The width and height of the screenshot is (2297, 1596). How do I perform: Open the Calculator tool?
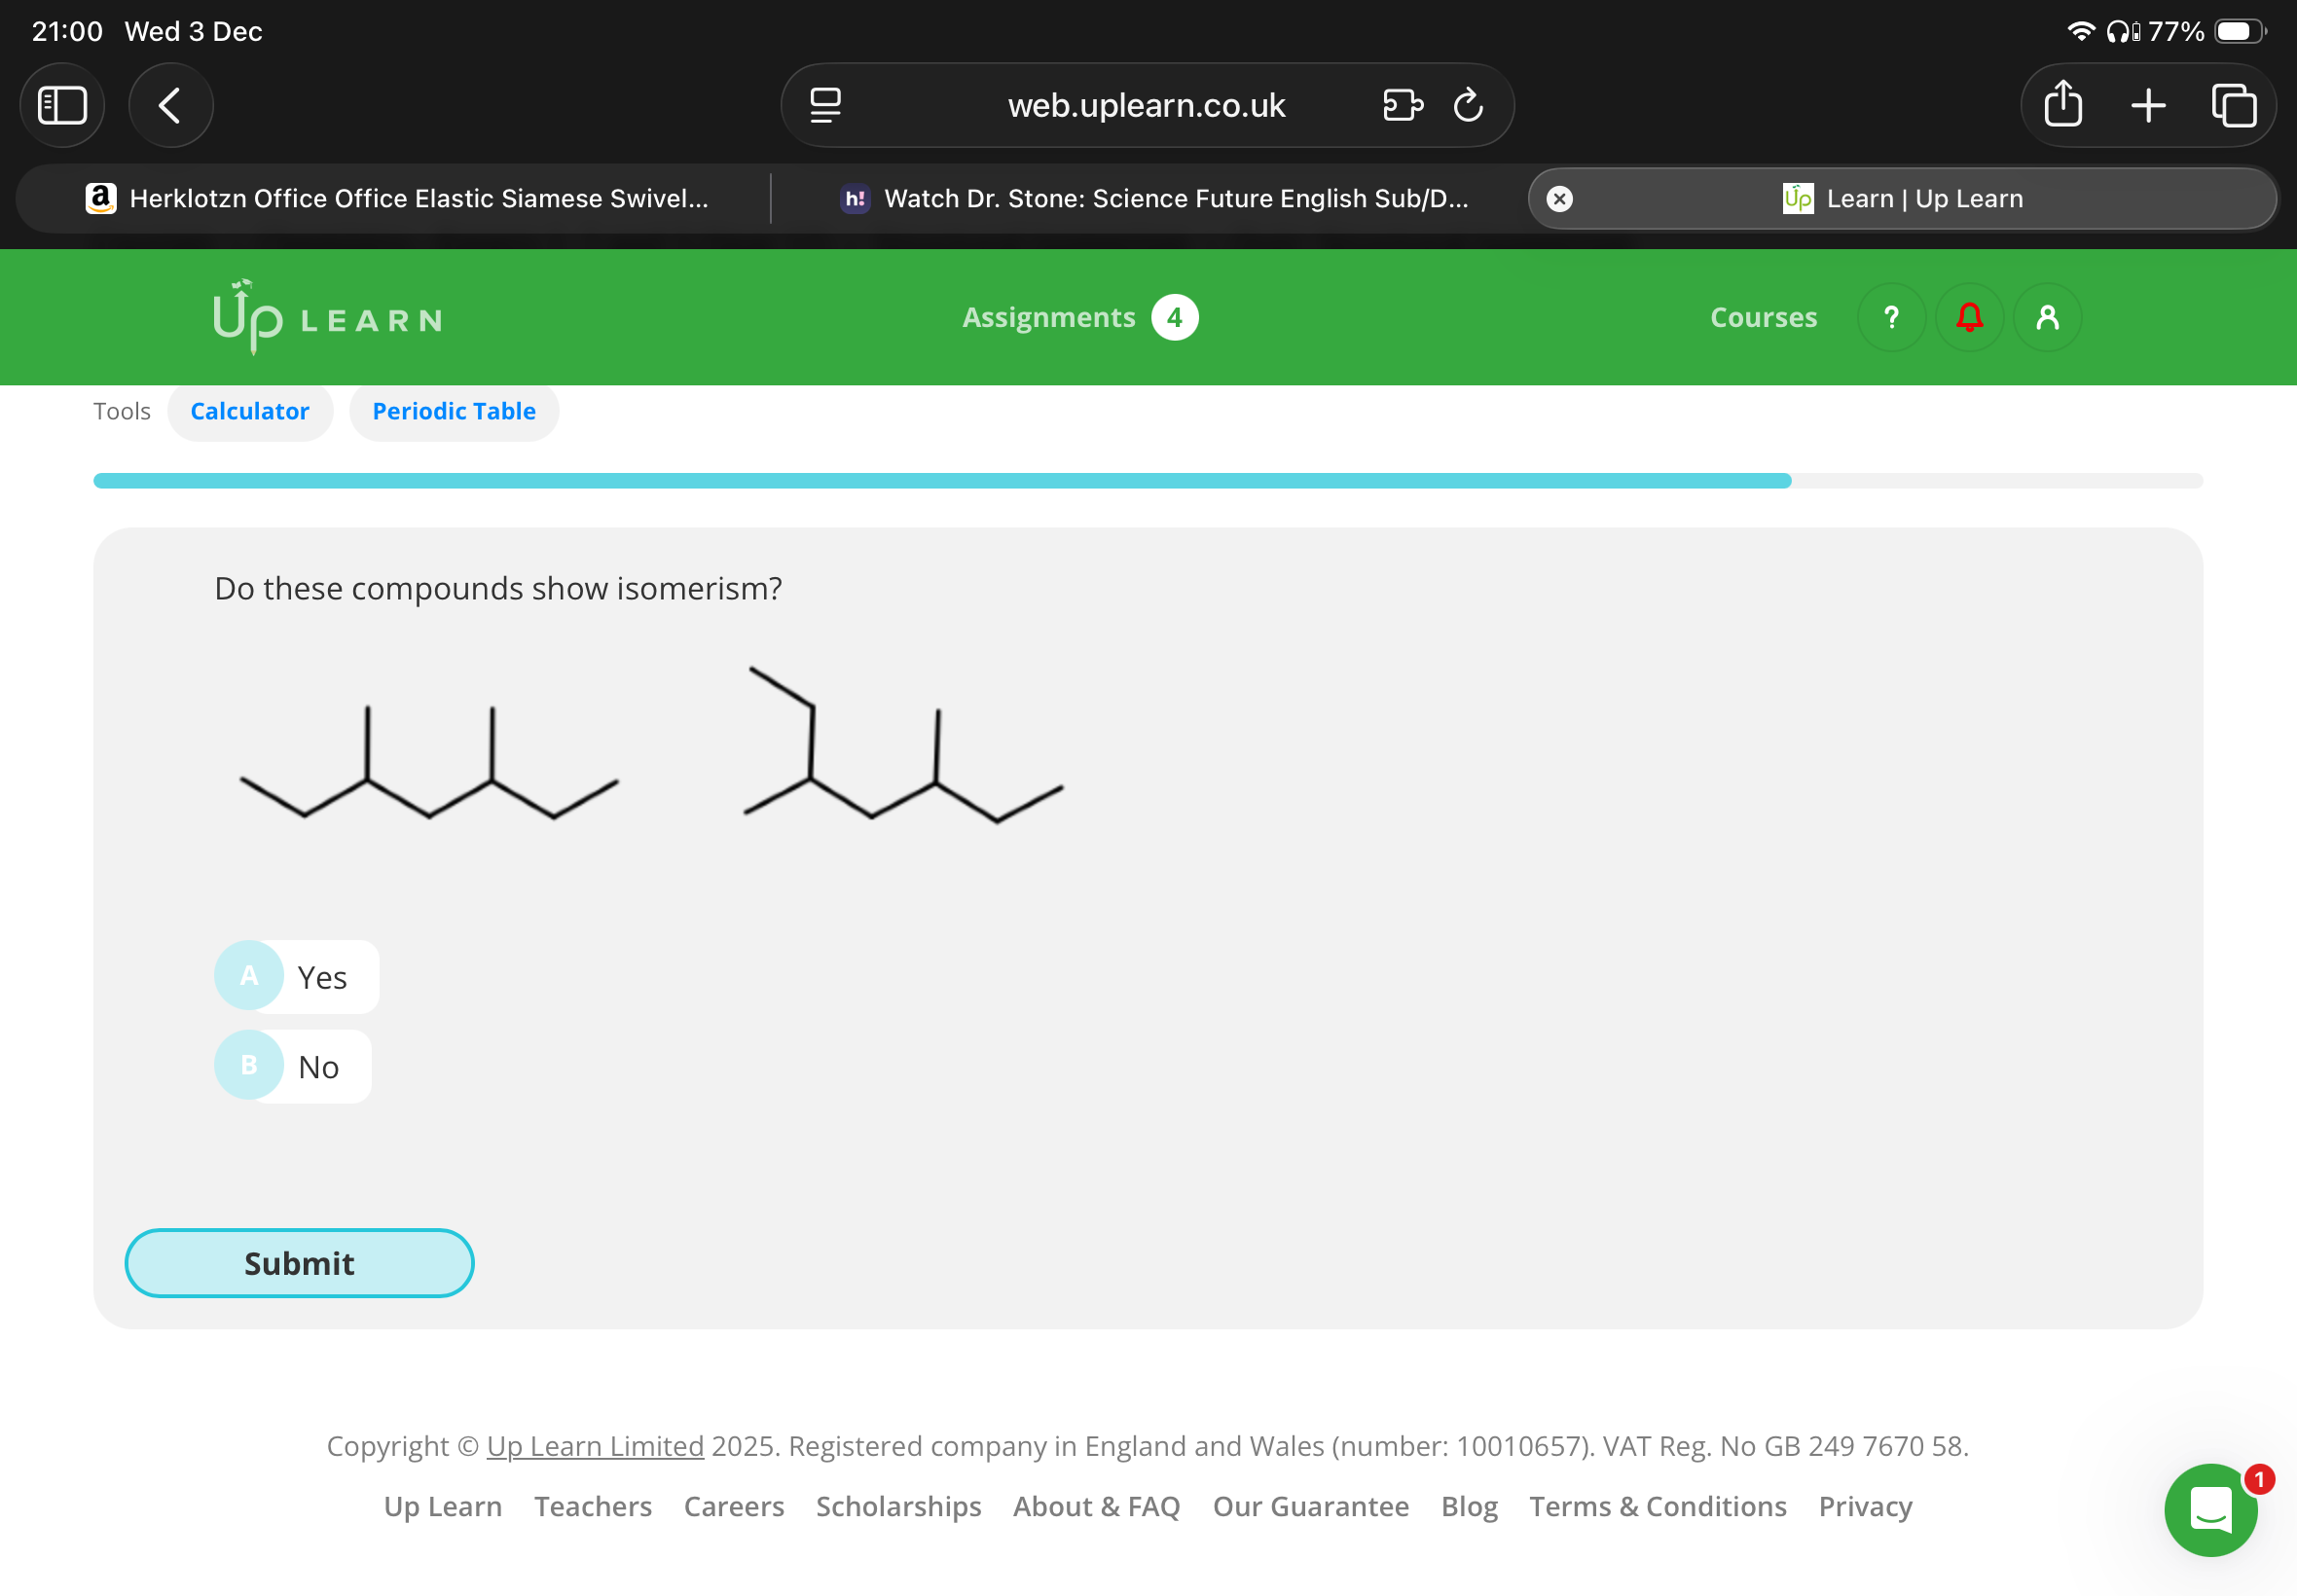click(249, 411)
